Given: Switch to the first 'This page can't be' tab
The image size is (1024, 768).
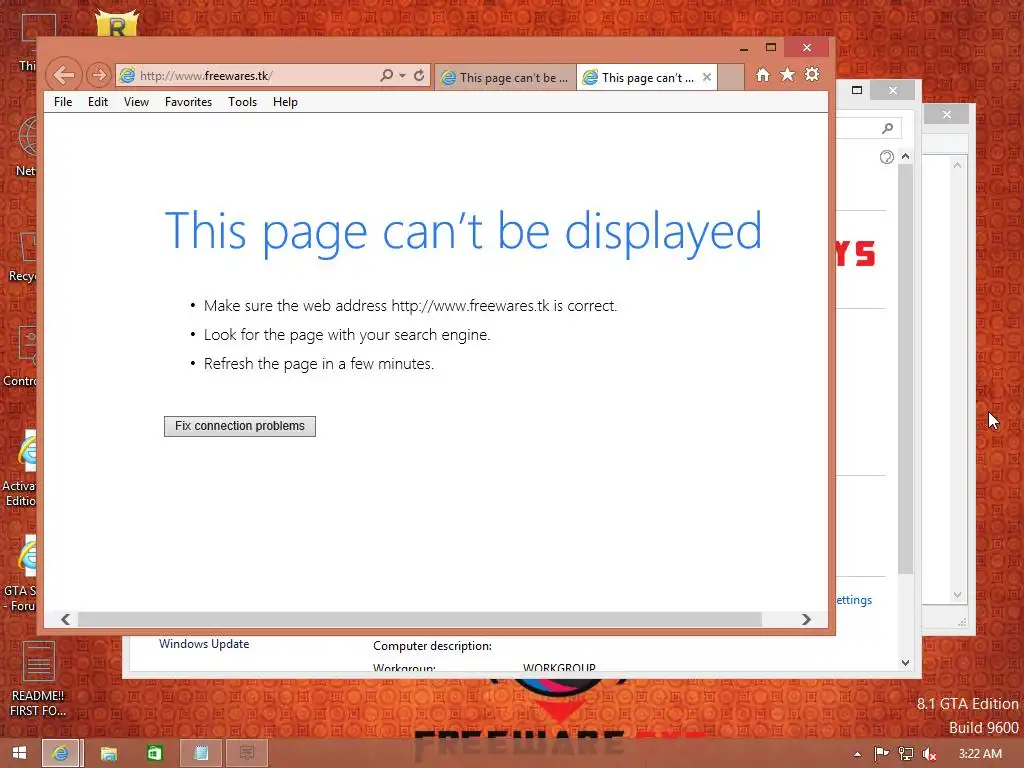Looking at the screenshot, I should [505, 77].
